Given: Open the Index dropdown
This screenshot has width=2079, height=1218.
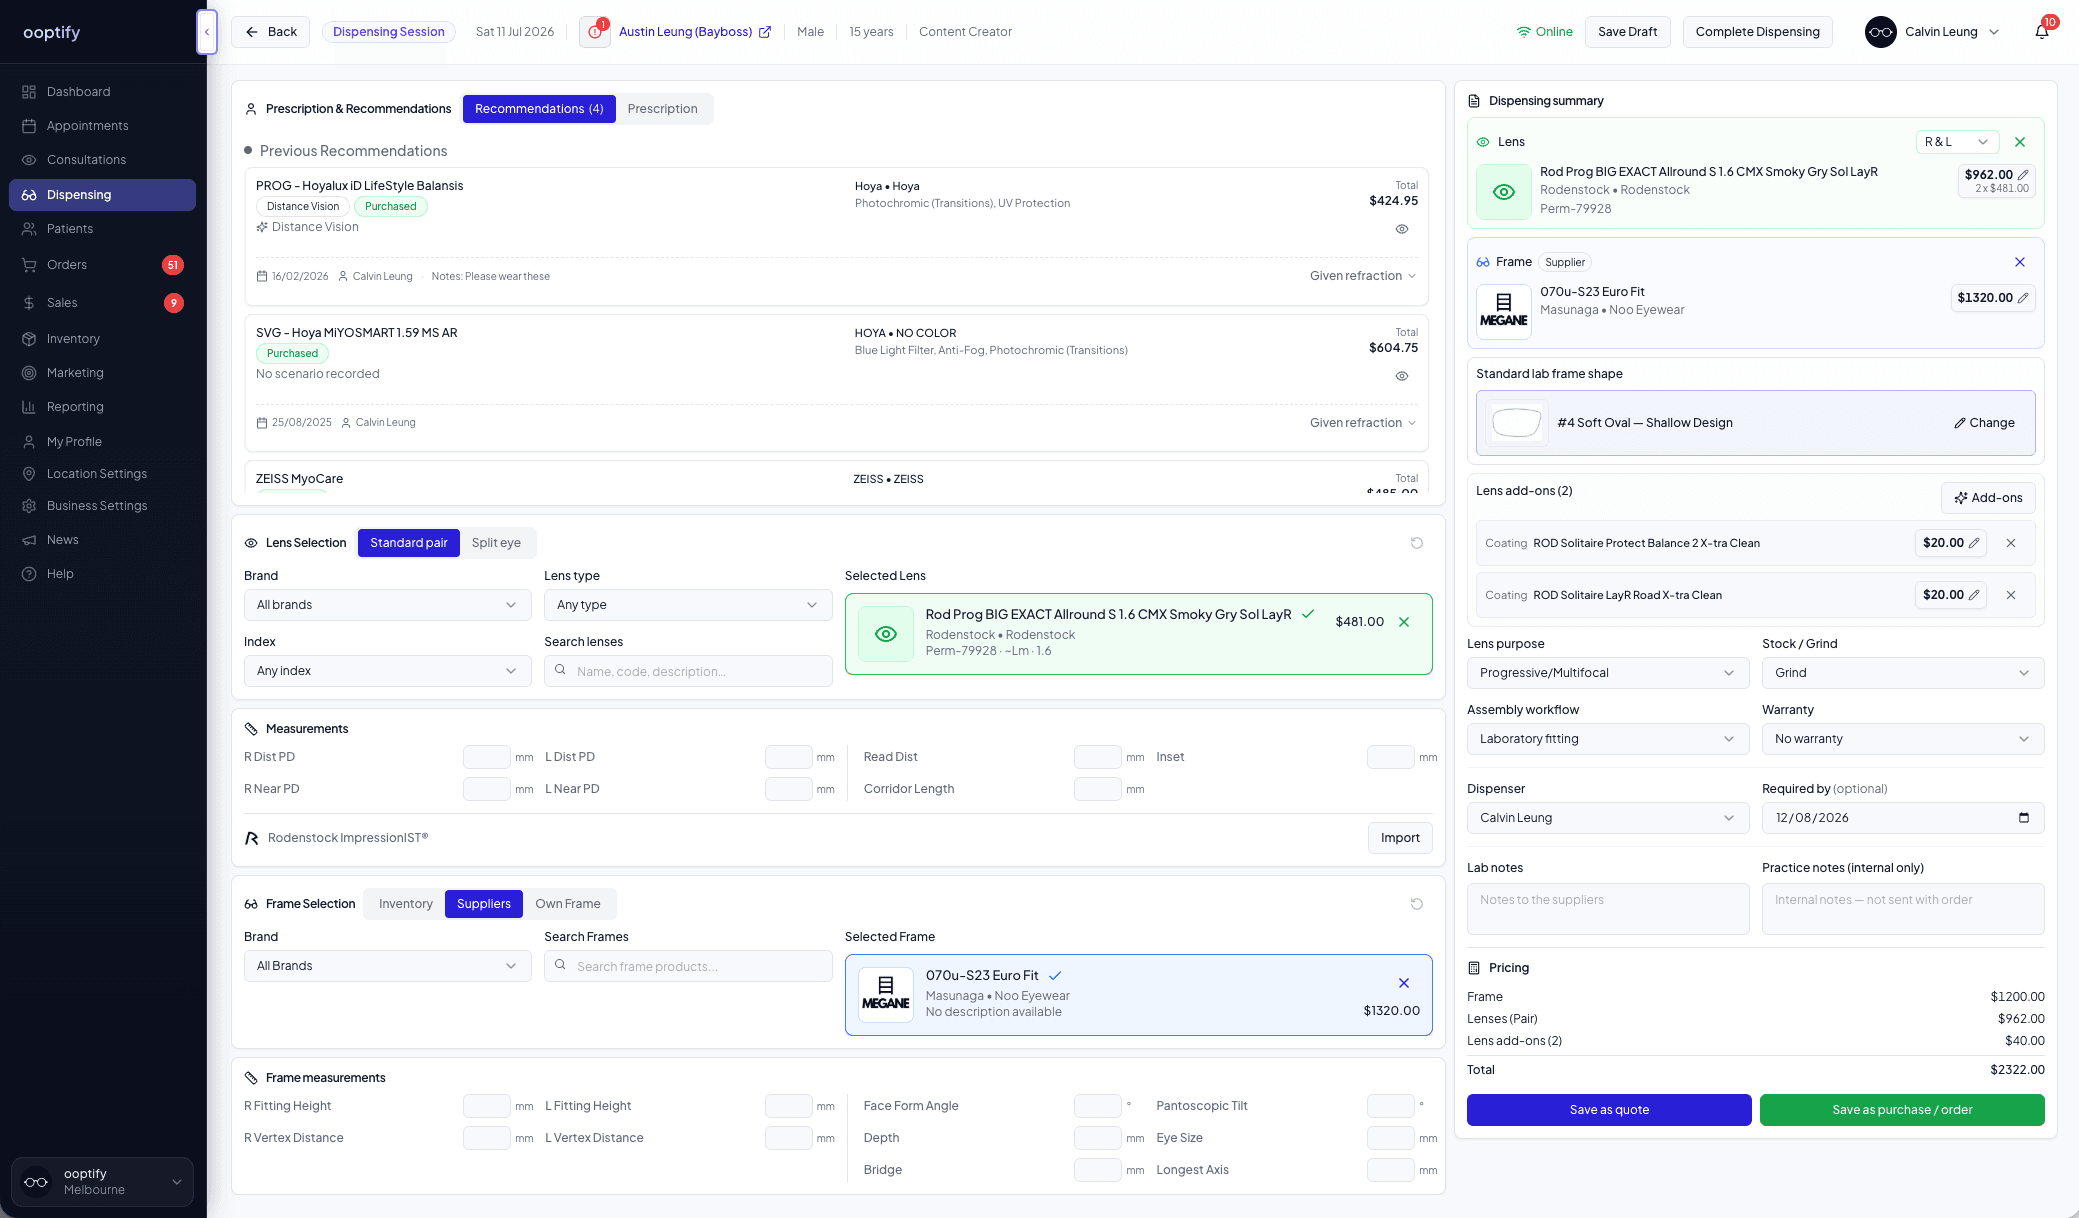Looking at the screenshot, I should pos(387,671).
